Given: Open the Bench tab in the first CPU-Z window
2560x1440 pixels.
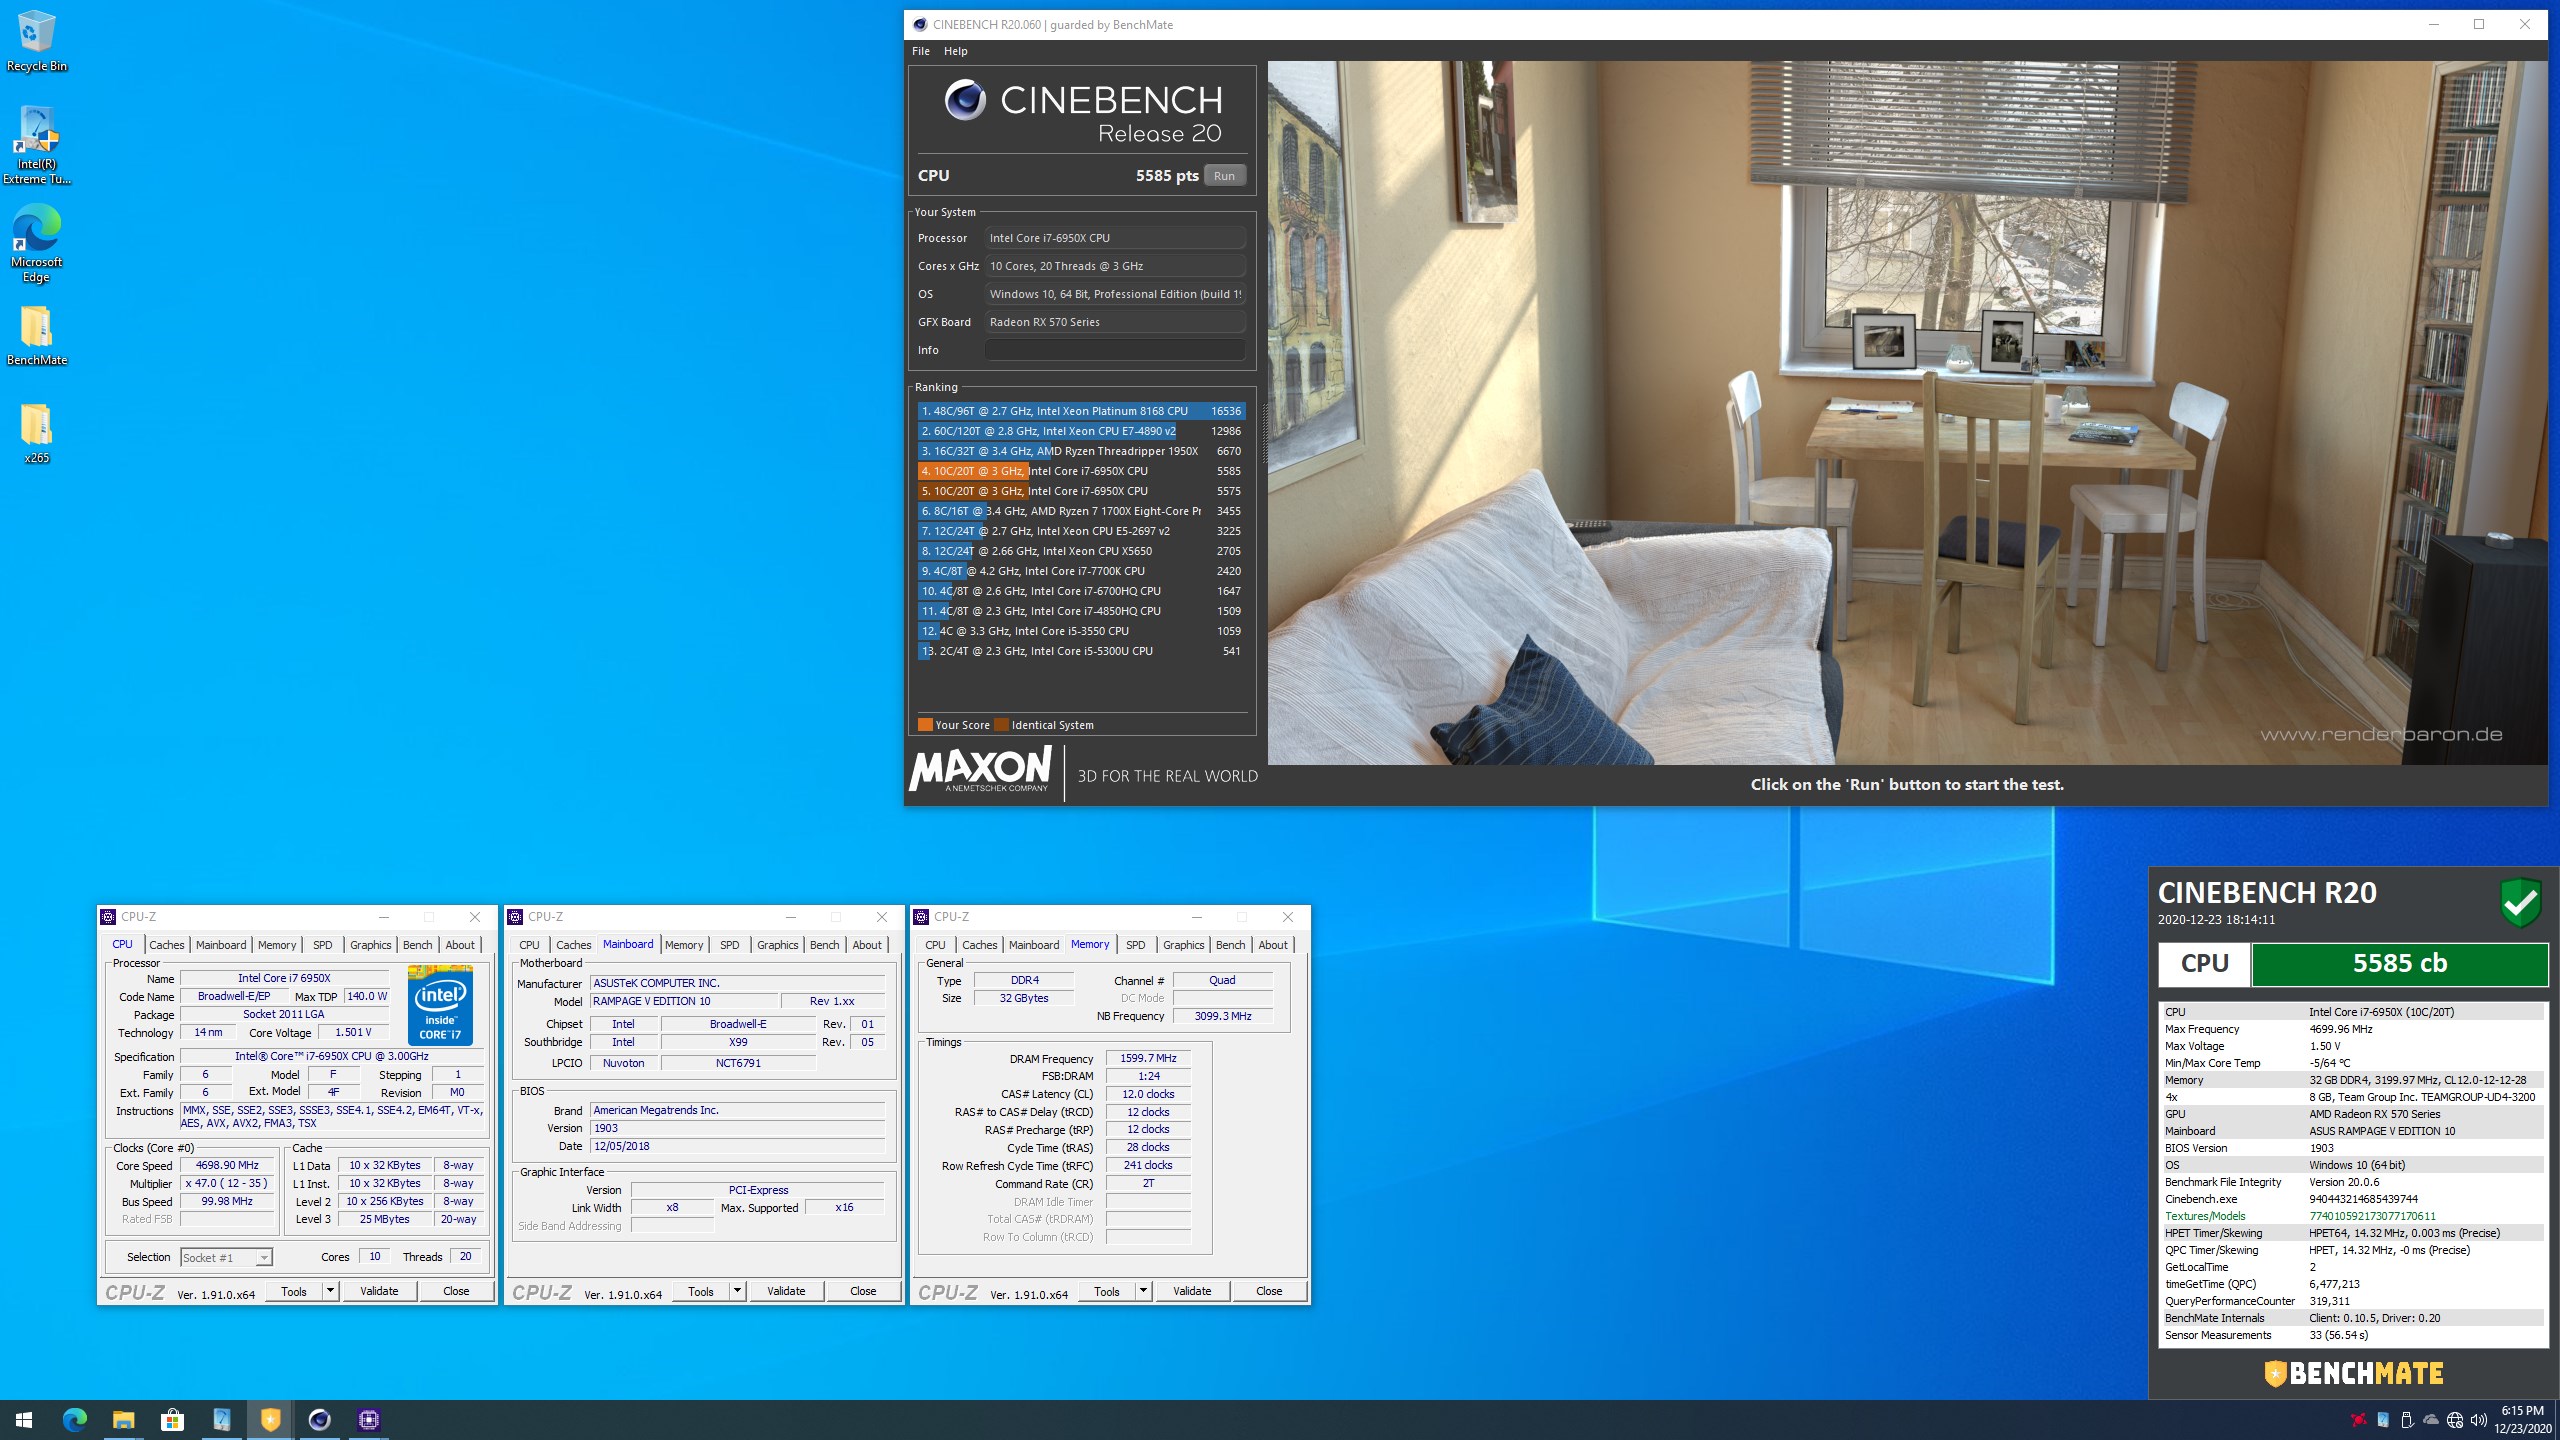Looking at the screenshot, I should click(x=418, y=945).
